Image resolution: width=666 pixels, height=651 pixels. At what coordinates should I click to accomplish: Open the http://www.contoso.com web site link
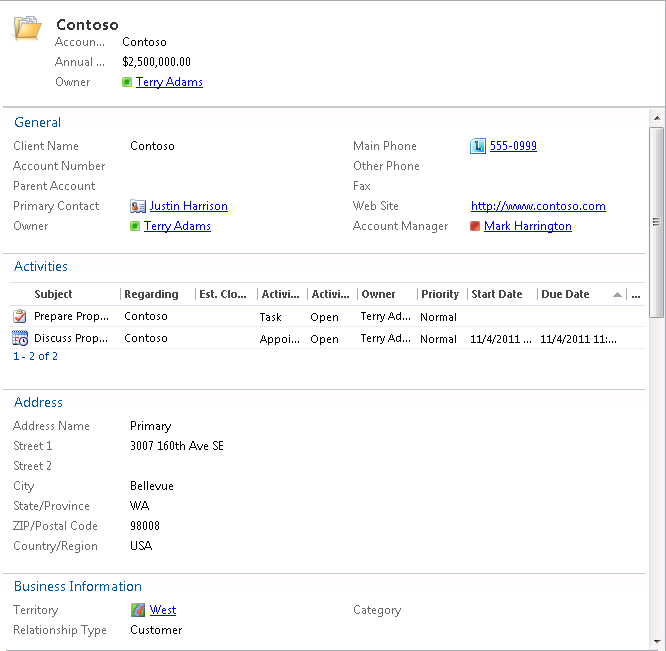click(x=538, y=206)
